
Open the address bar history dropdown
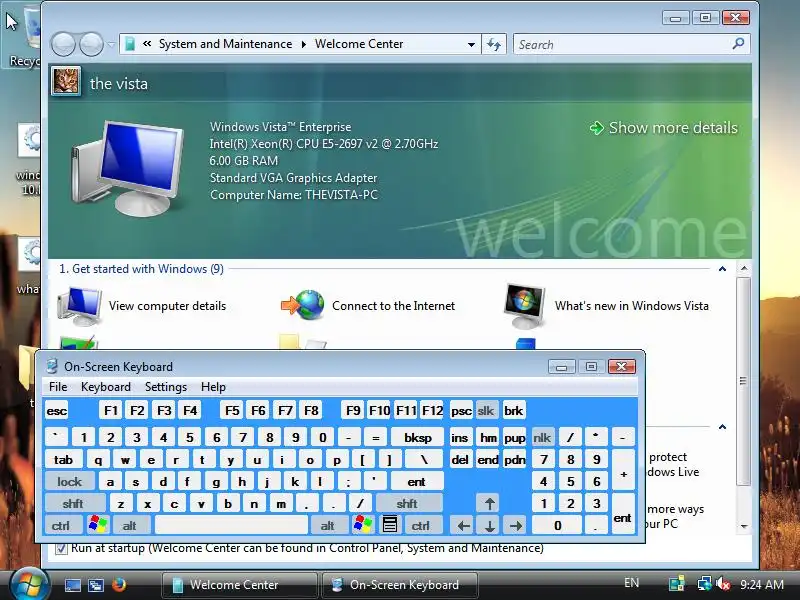[x=471, y=44]
